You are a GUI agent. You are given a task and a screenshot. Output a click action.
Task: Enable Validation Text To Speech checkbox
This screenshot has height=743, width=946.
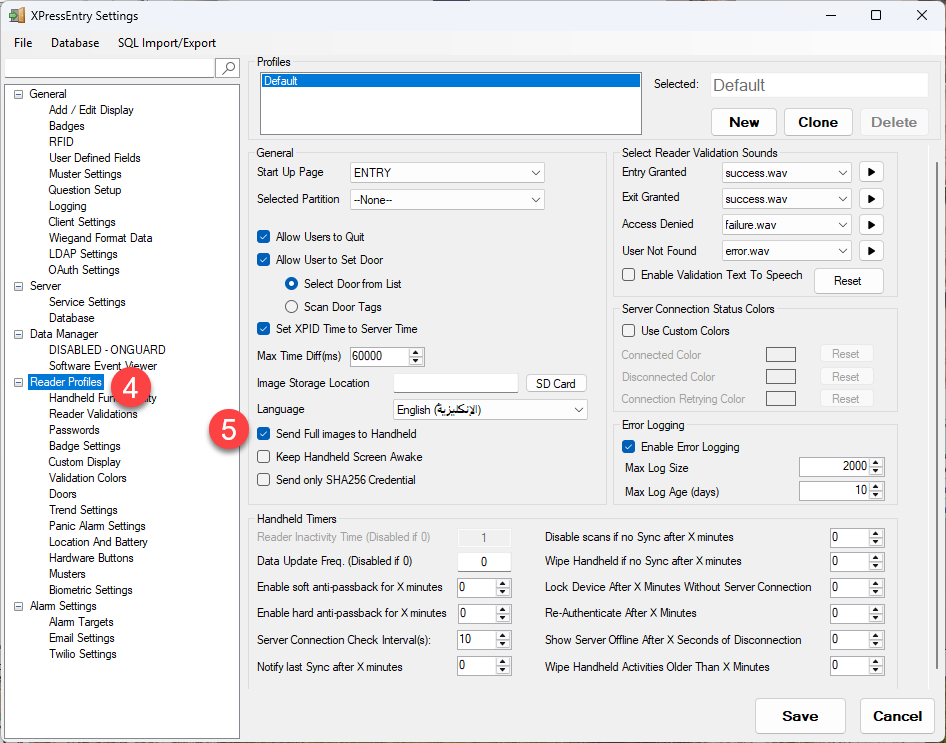tap(629, 274)
